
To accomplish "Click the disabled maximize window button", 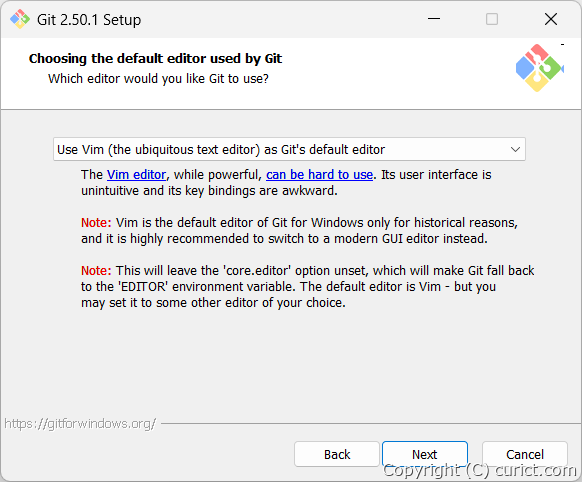I will coord(492,19).
